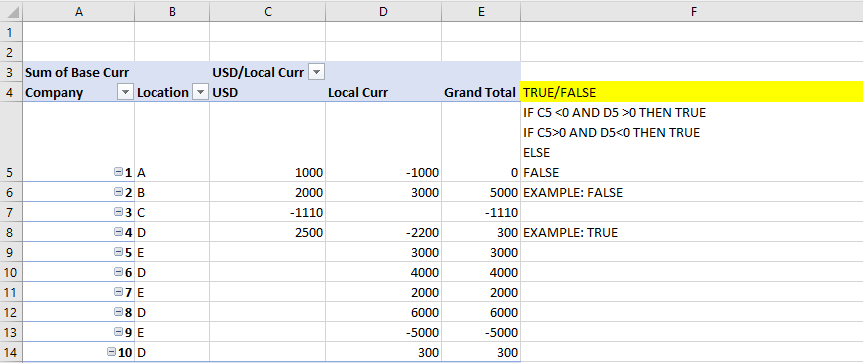Collapse the row for company 4
This screenshot has height=363, width=863.
click(x=118, y=232)
